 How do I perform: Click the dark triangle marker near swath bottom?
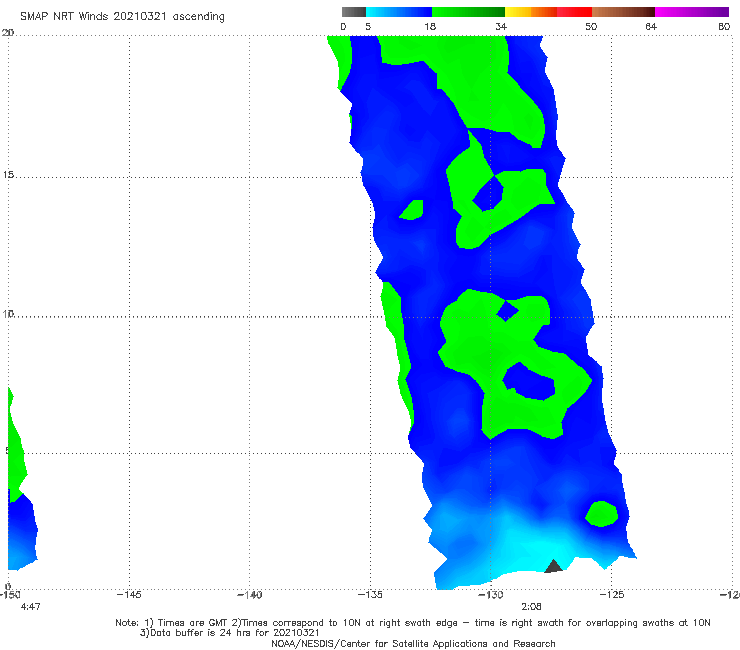point(553,566)
